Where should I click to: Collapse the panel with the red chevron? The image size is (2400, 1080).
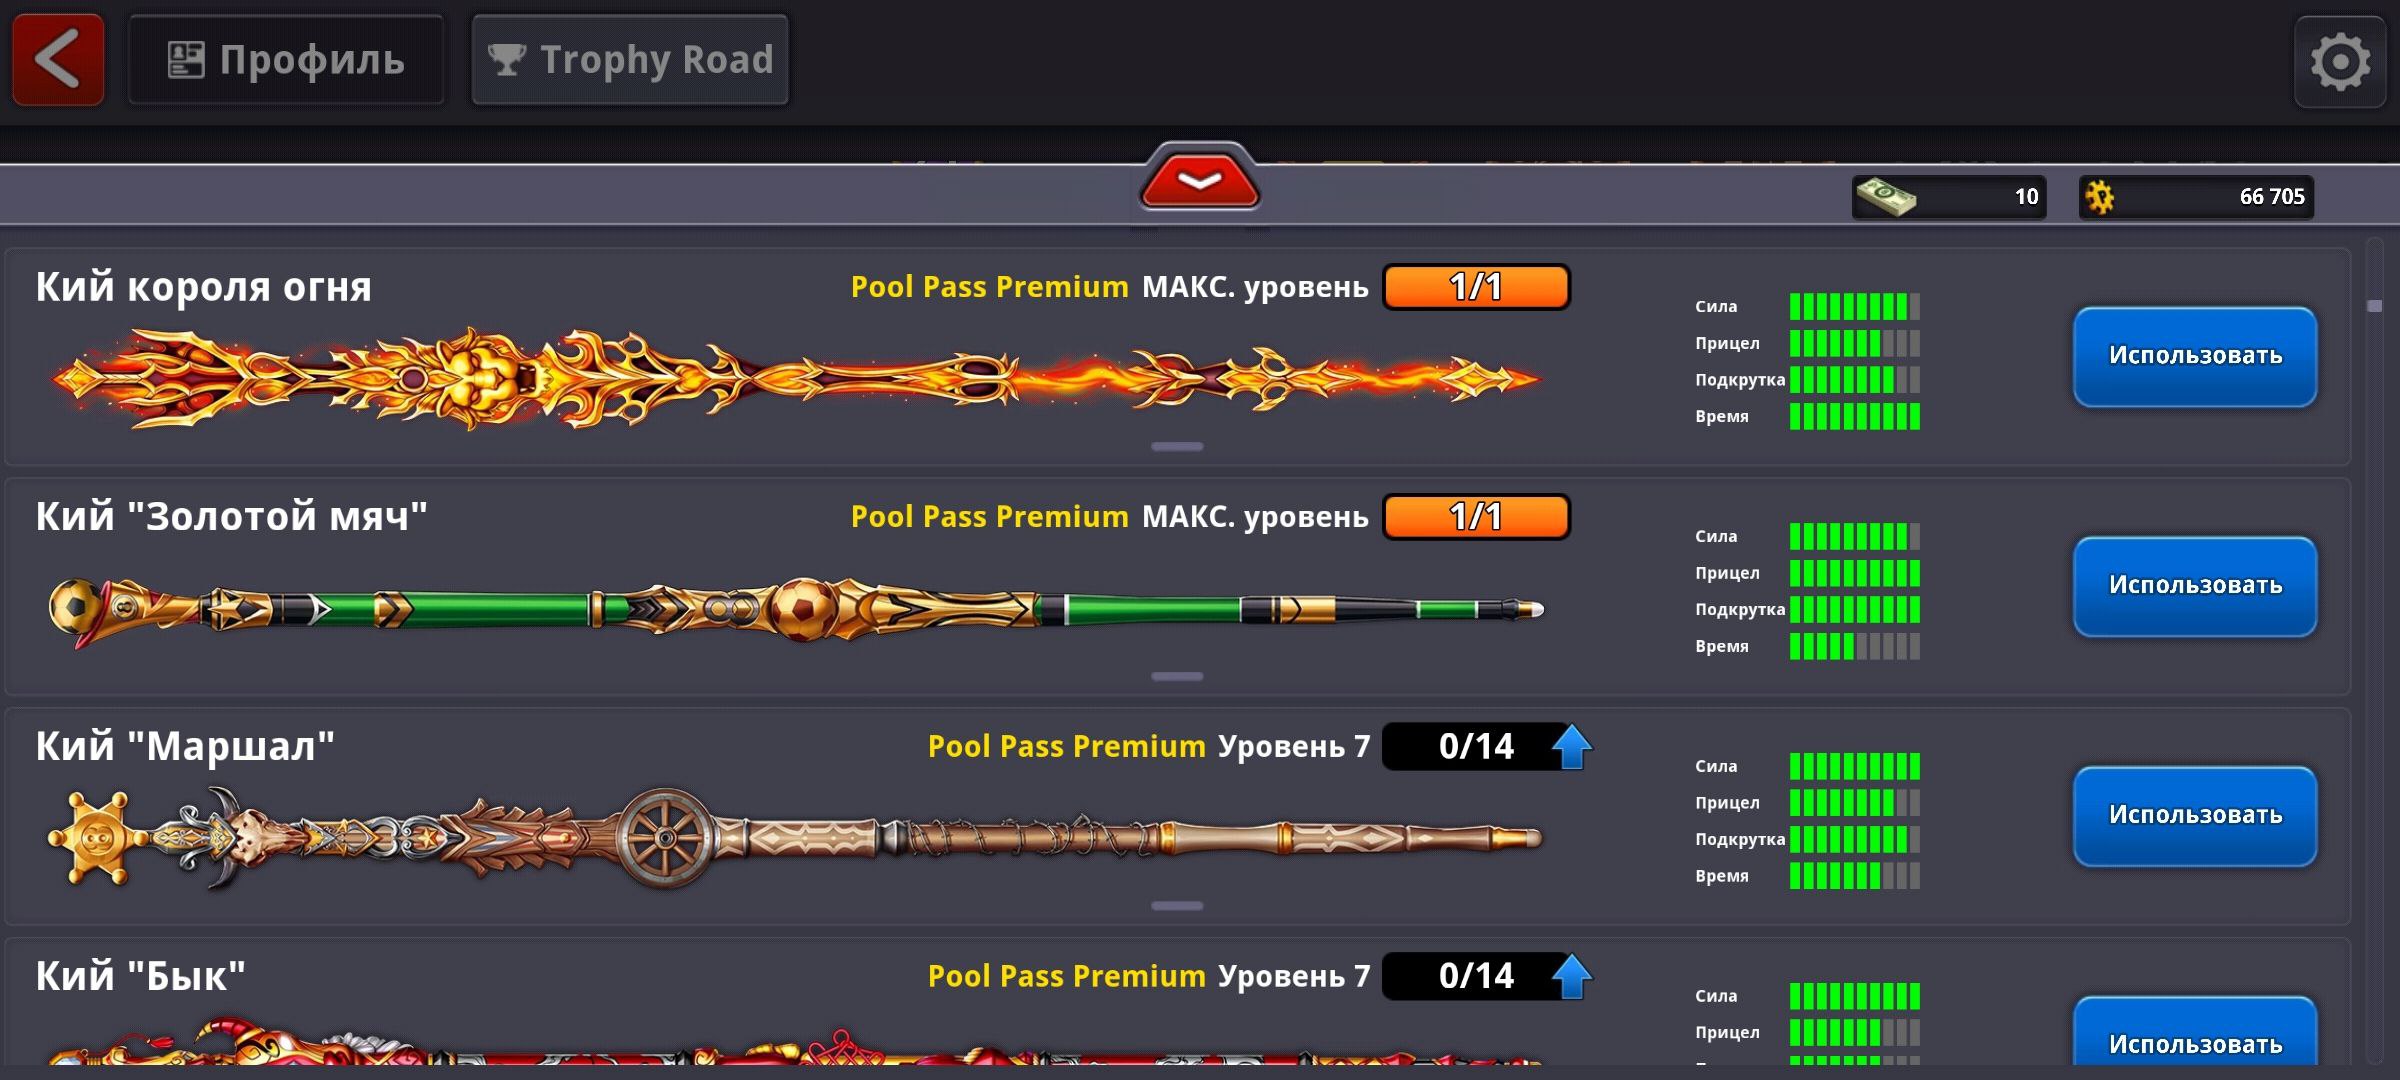[1200, 178]
